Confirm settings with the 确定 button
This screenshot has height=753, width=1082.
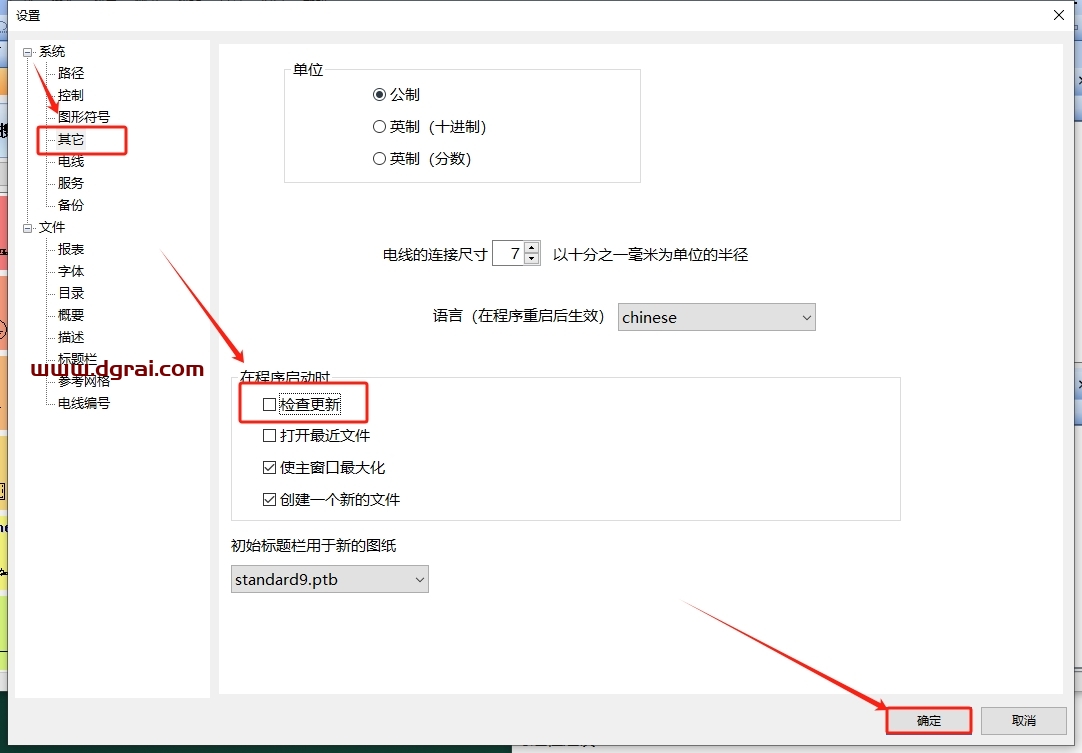pyautogui.click(x=927, y=720)
